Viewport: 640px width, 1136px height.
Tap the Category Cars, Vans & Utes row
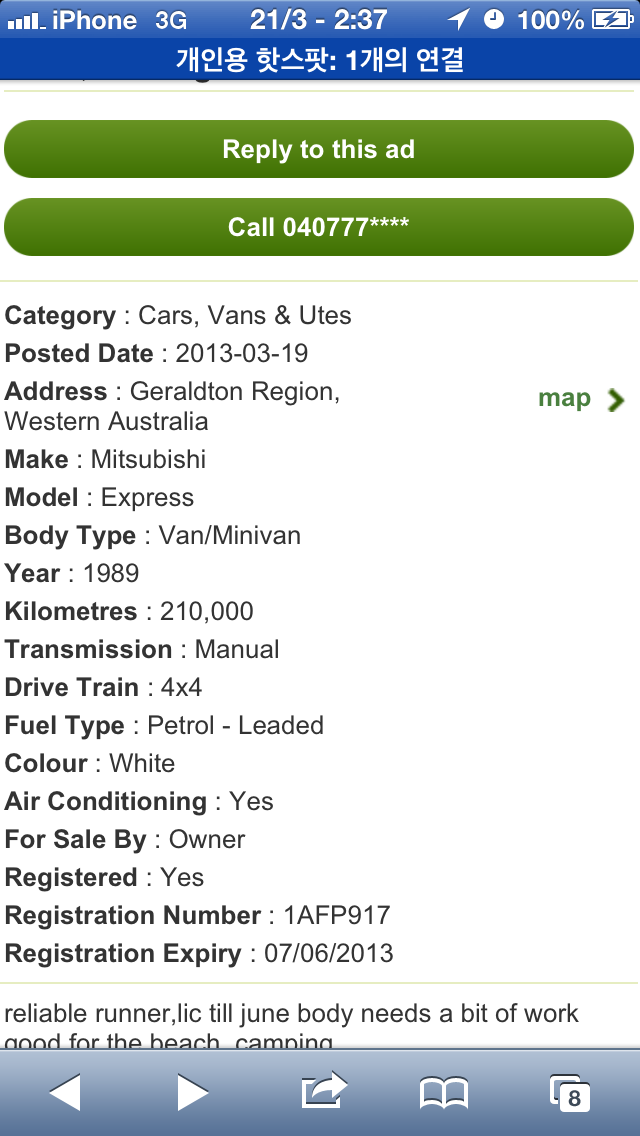pyautogui.click(x=178, y=315)
